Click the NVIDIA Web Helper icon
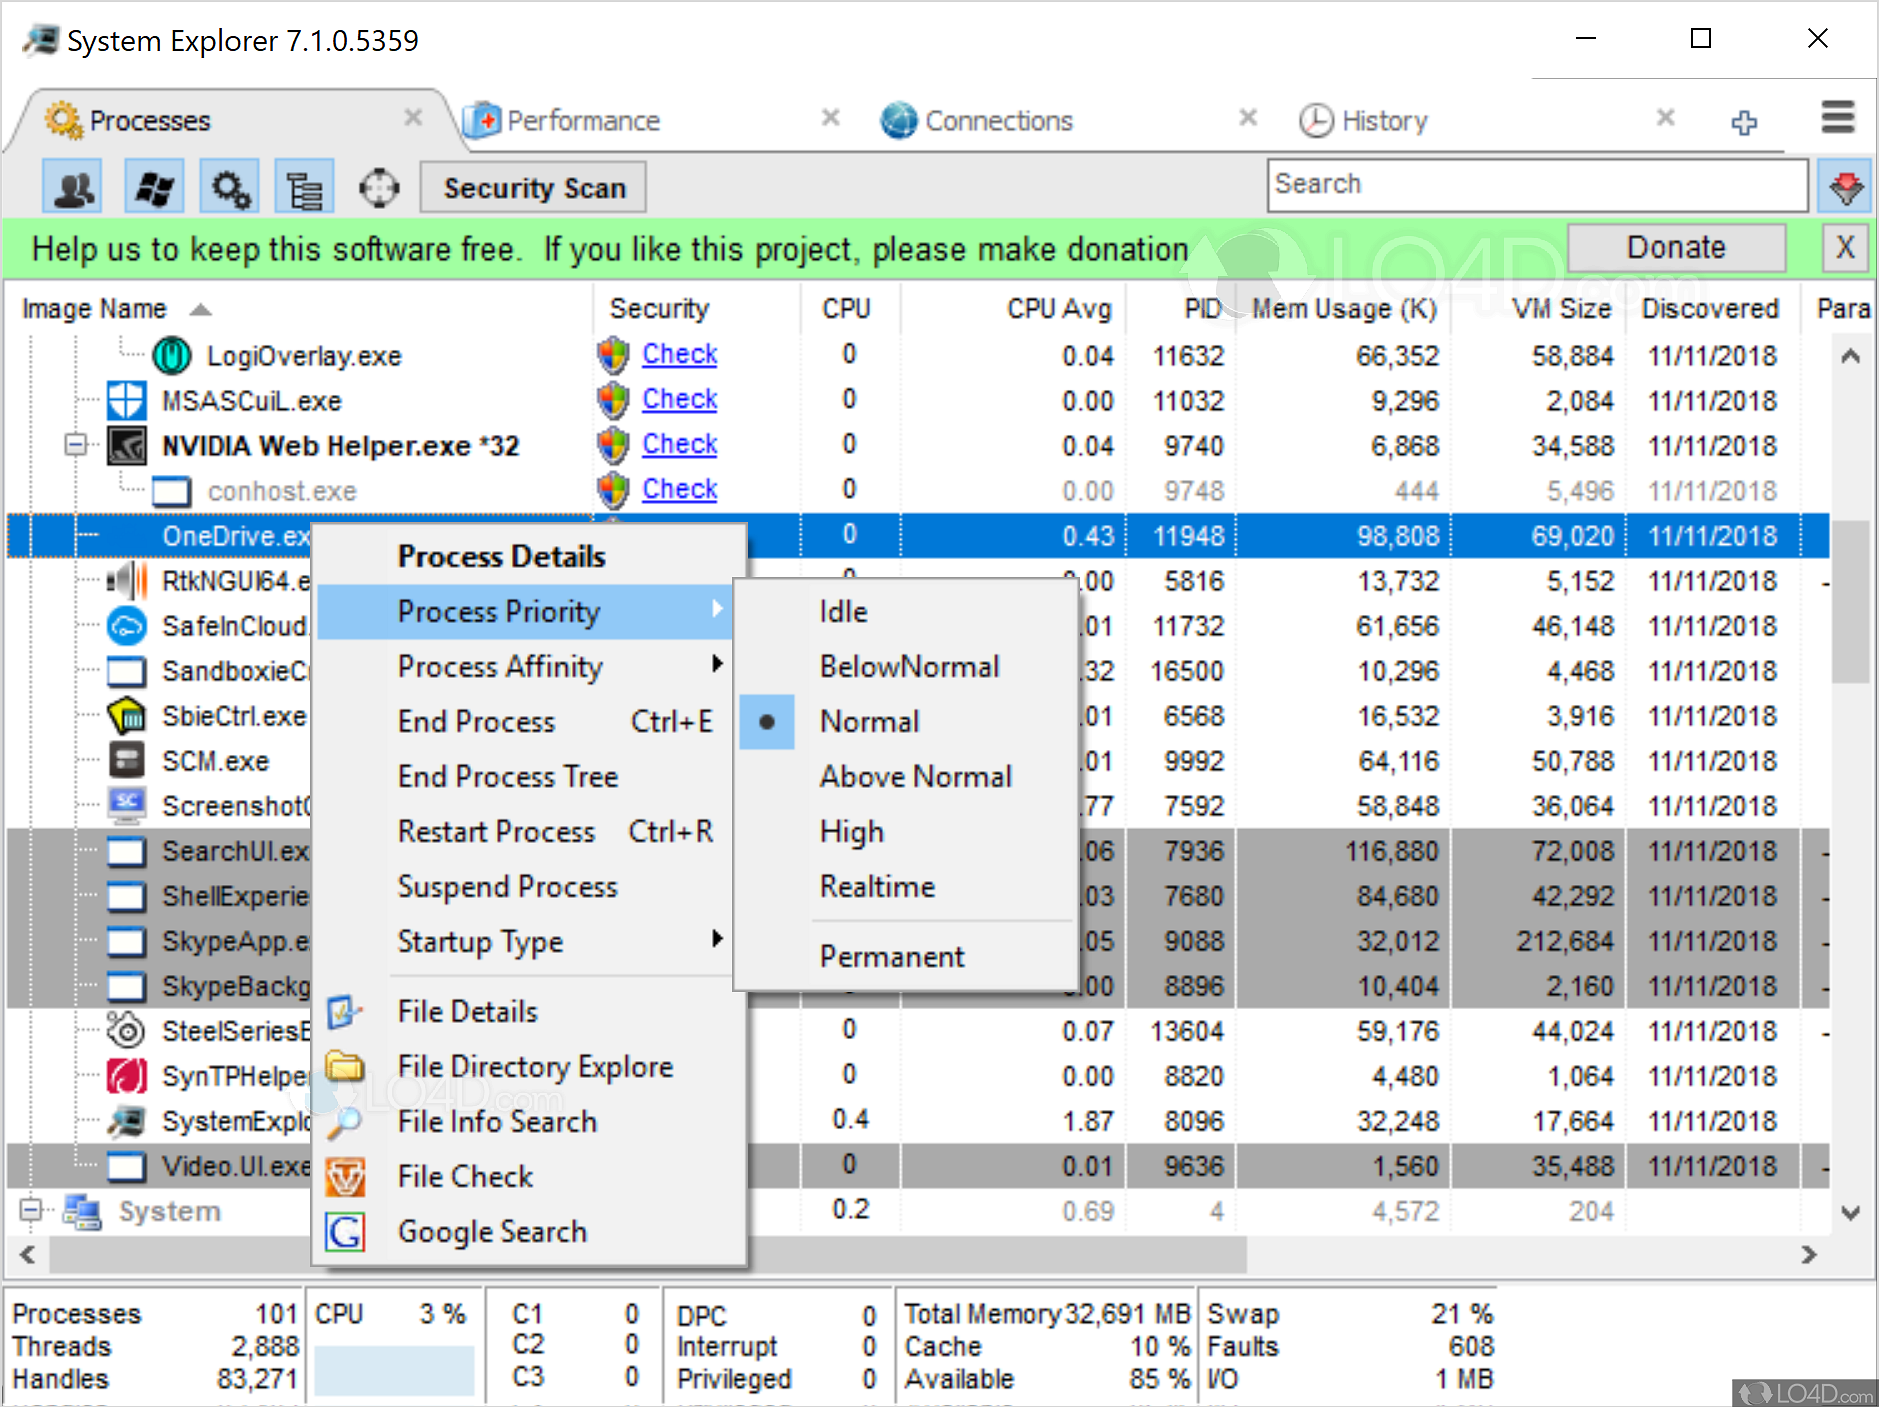The width and height of the screenshot is (1879, 1407). [127, 445]
